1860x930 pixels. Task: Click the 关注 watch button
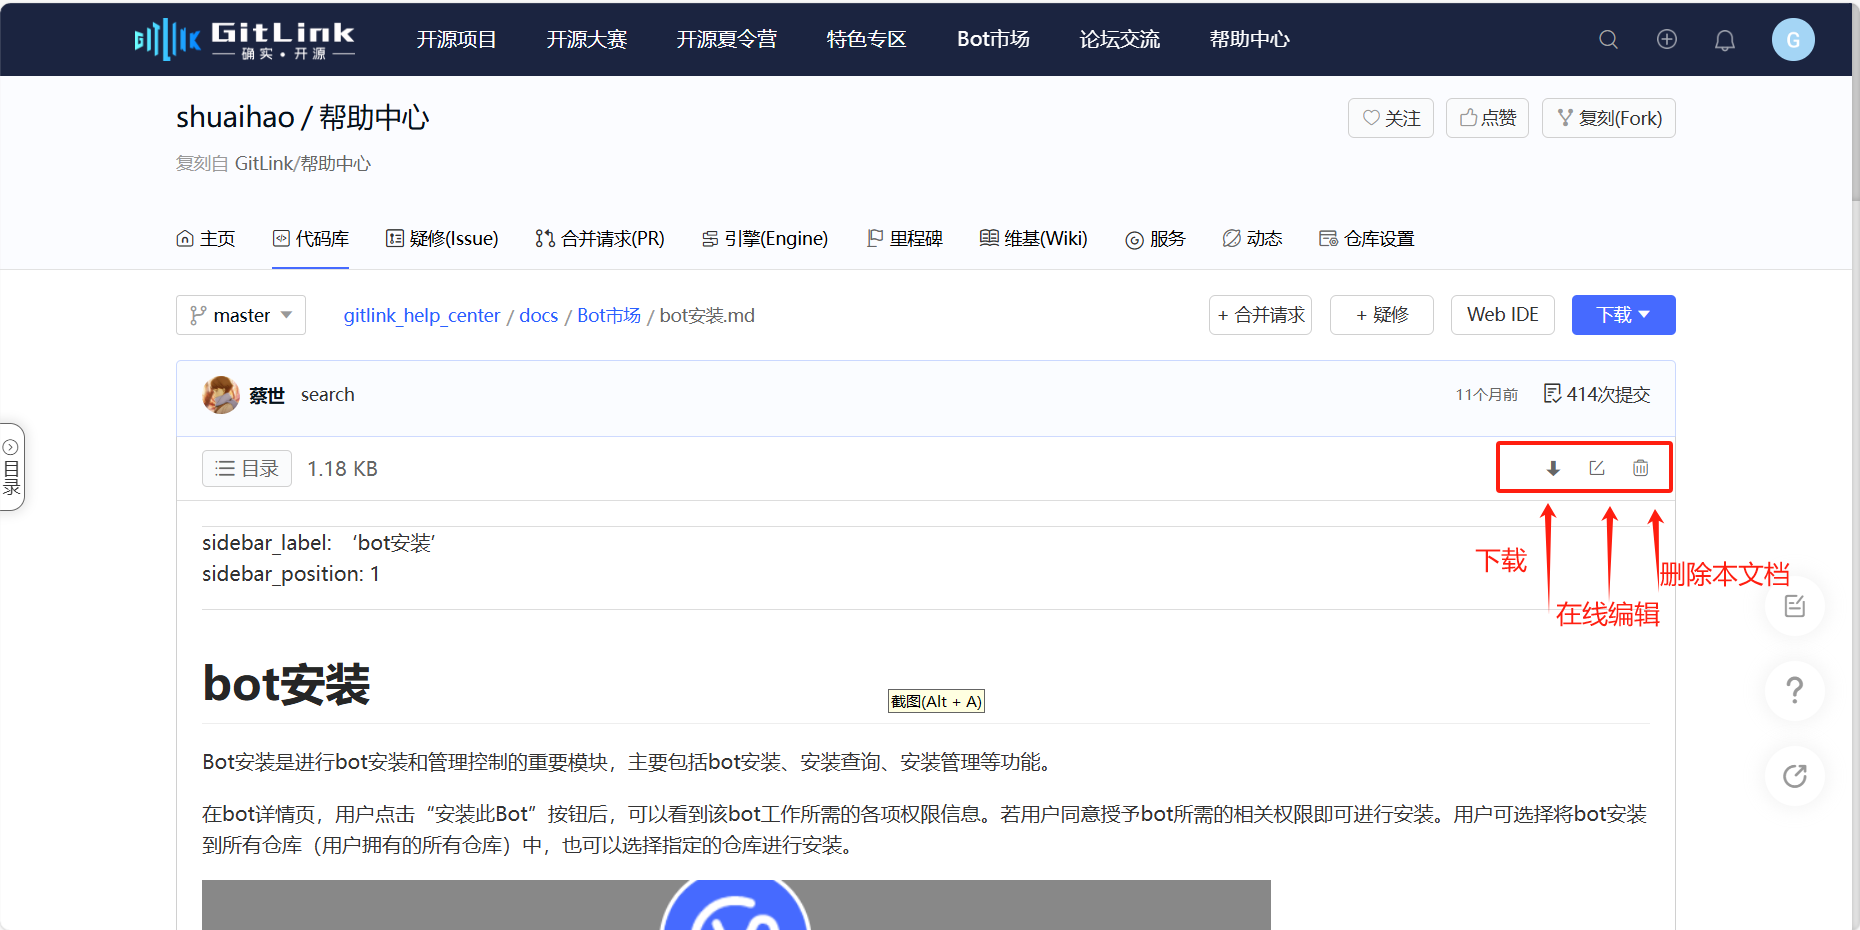(1391, 118)
